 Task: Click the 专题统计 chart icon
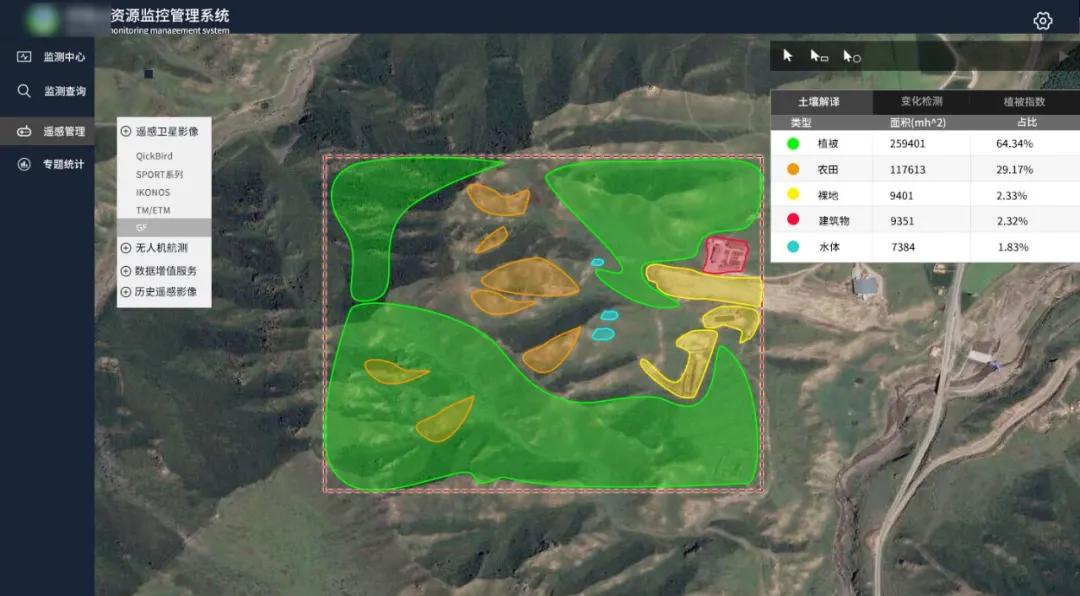pyautogui.click(x=24, y=164)
